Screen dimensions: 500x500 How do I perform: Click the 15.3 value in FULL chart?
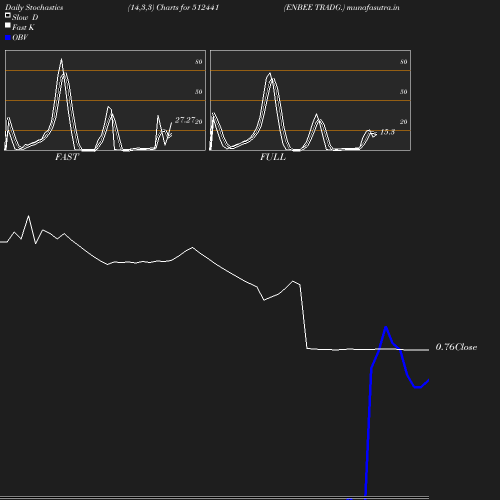[x=387, y=132]
